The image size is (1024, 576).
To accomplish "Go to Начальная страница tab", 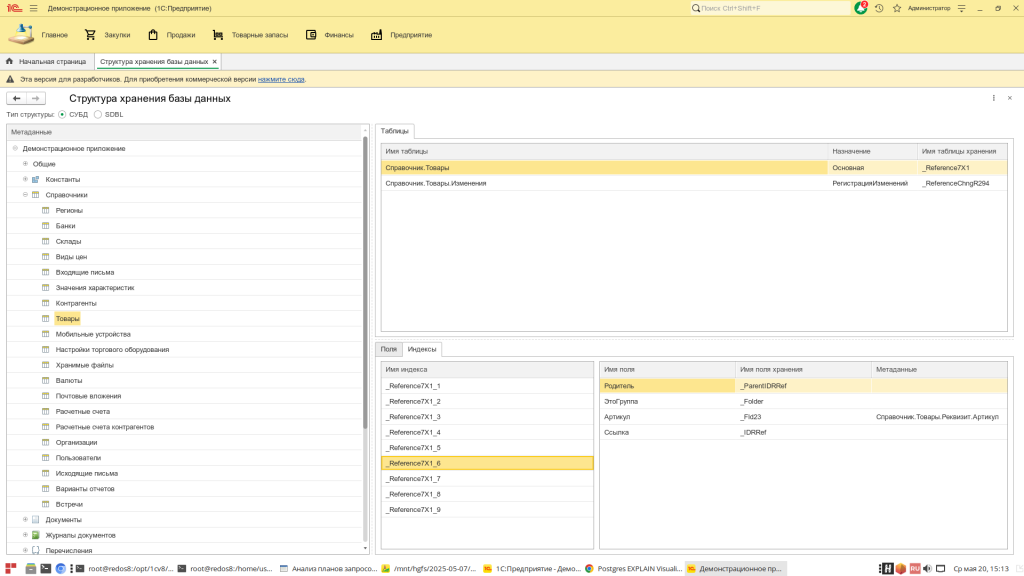I will pos(46,61).
